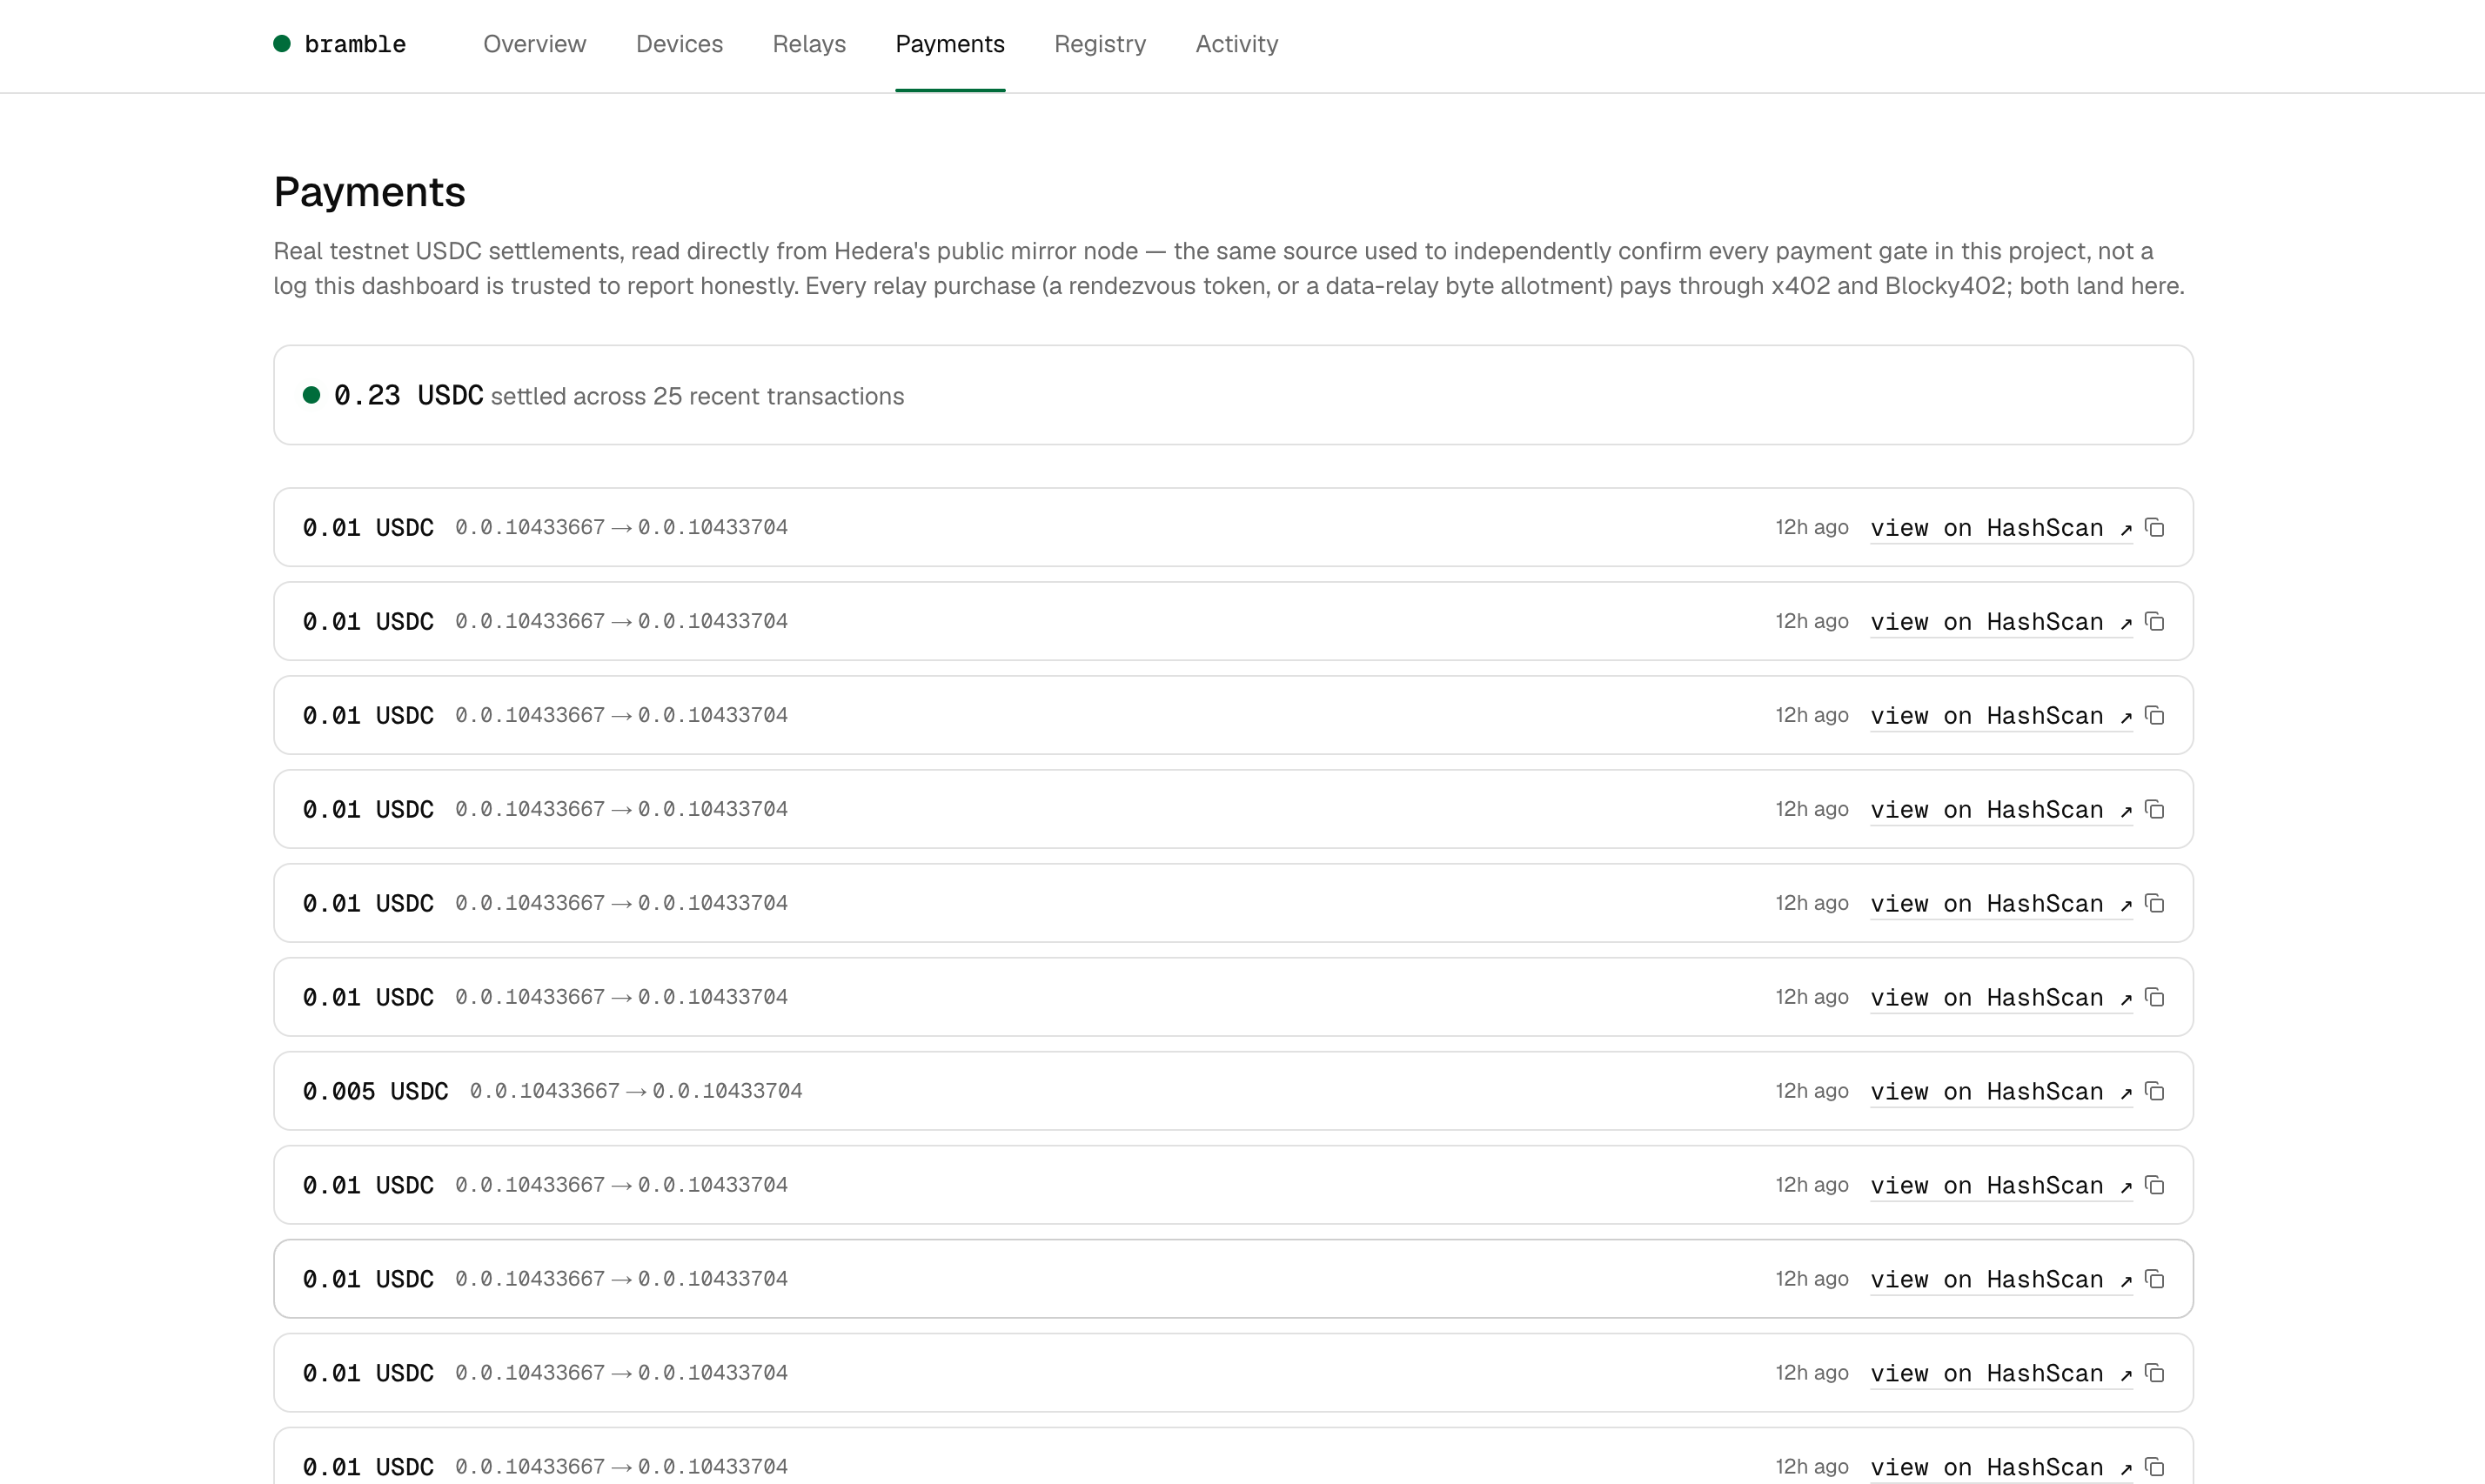Open HashScan link in the tenth payment row
The height and width of the screenshot is (1484, 2485).
pos(2001,1373)
